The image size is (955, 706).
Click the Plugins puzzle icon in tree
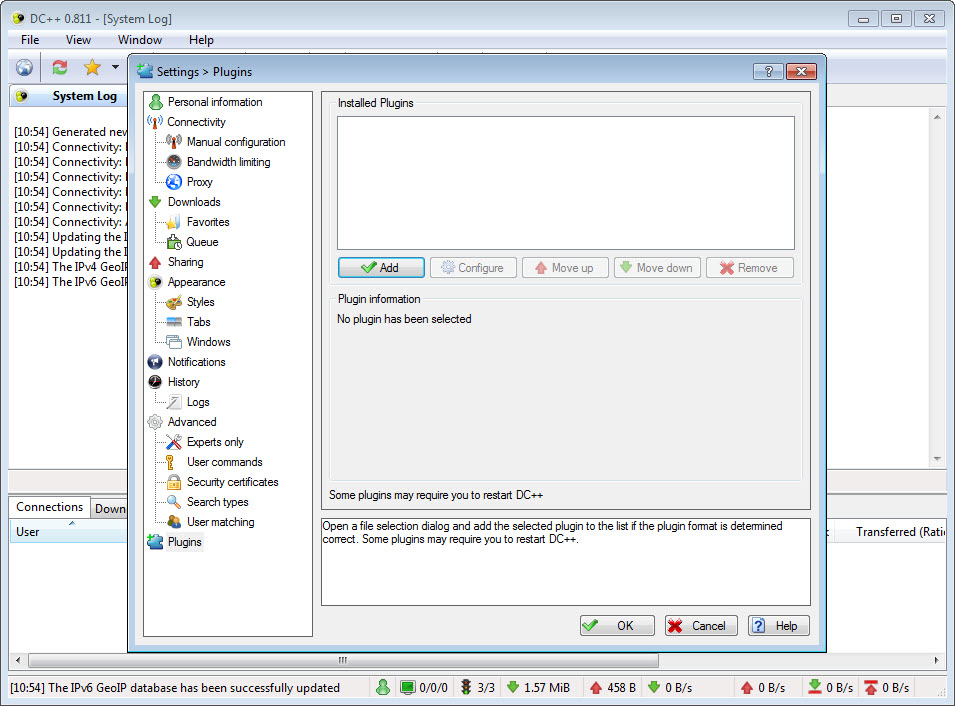155,542
